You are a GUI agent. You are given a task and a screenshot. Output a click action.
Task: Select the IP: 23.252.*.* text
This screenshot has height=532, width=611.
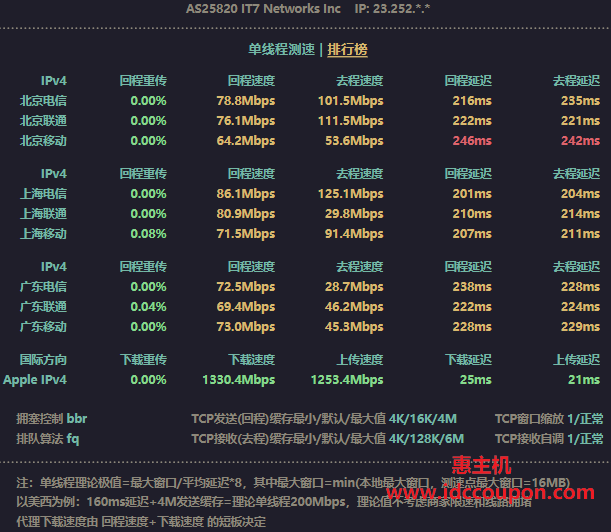[392, 9]
